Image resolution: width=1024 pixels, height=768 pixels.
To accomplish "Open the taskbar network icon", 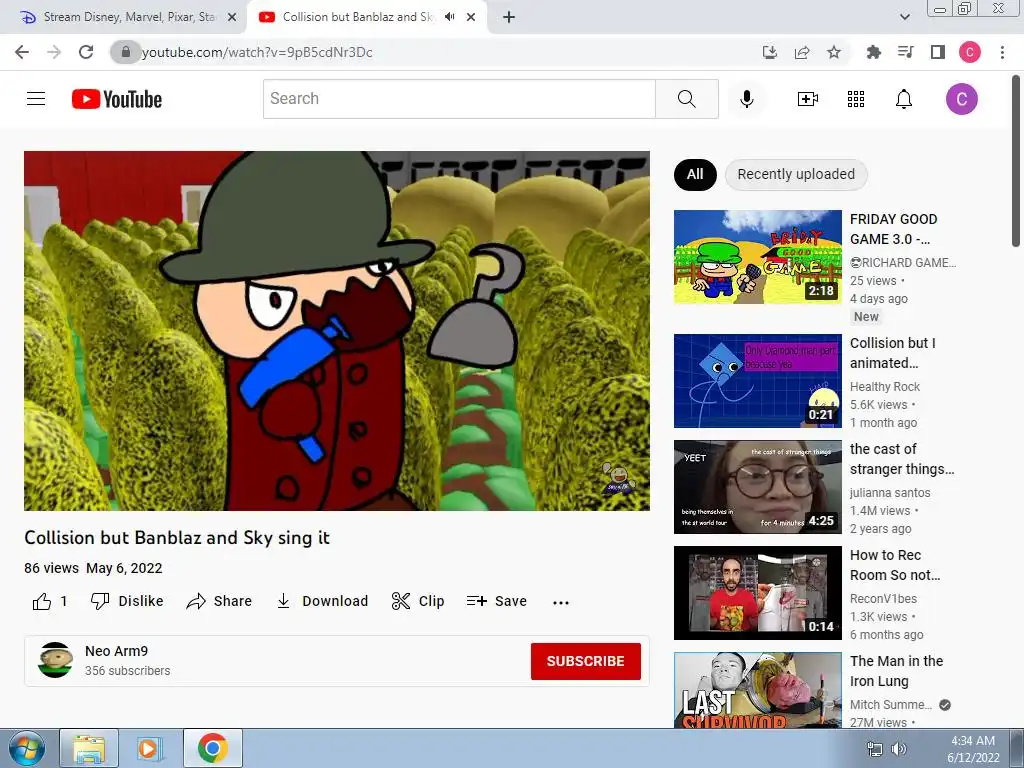I will (874, 749).
